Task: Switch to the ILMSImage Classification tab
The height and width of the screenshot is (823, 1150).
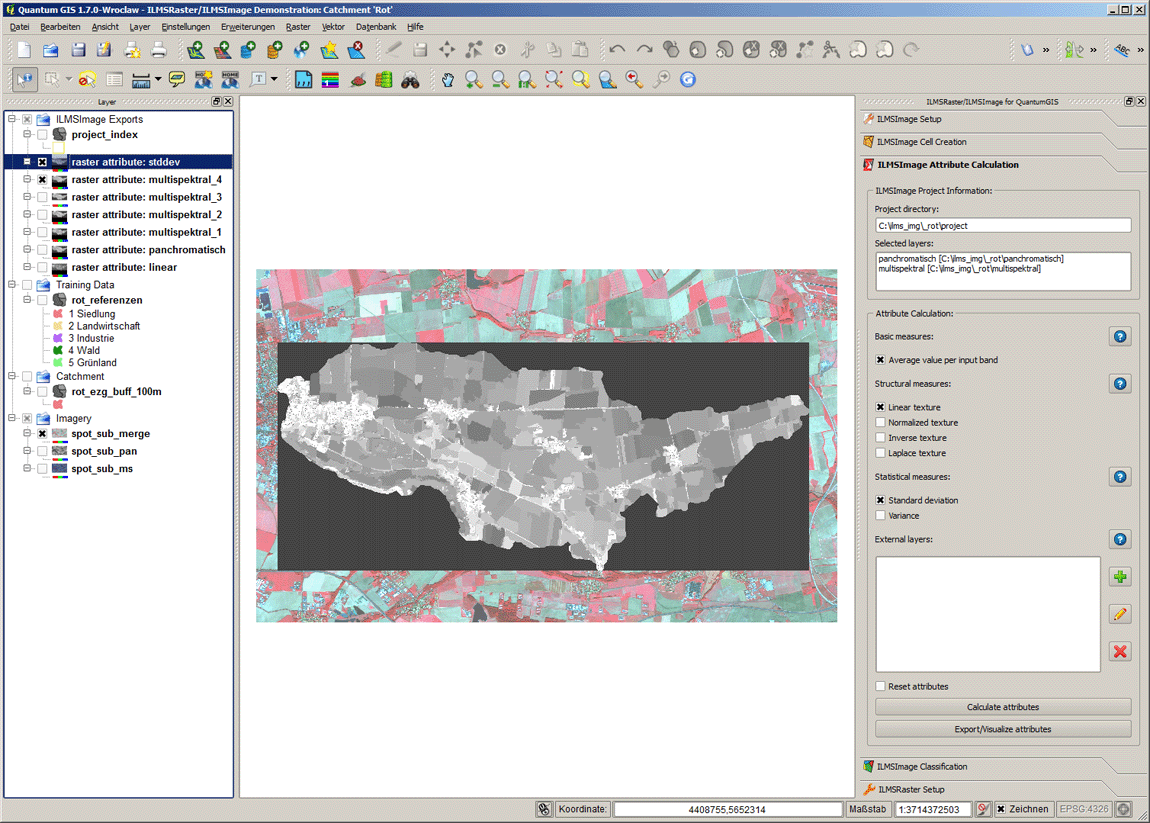Action: click(x=921, y=767)
